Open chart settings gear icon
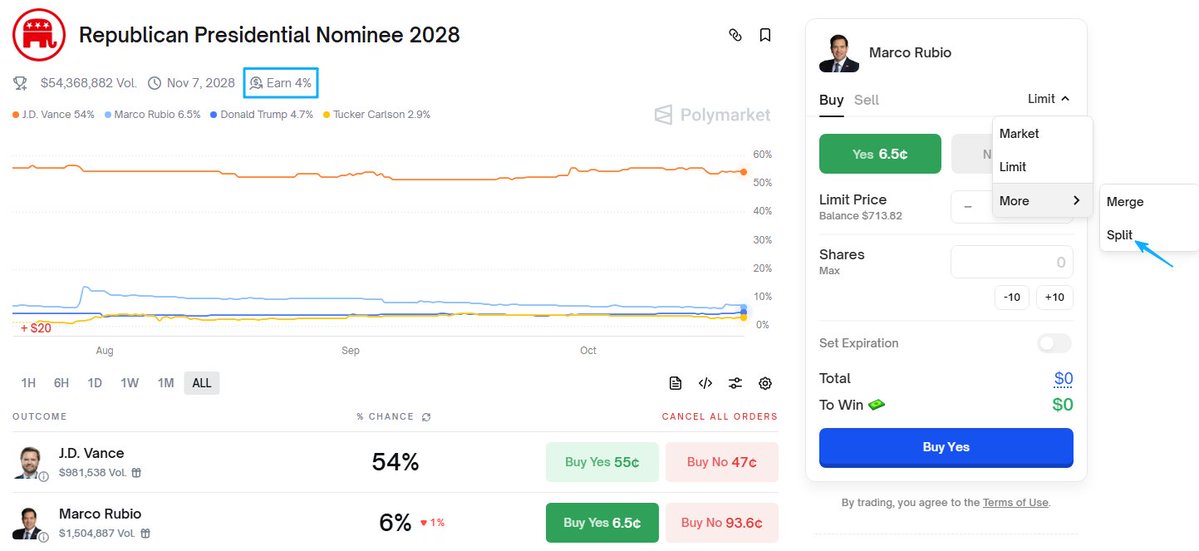This screenshot has height=551, width=1199. [765, 383]
